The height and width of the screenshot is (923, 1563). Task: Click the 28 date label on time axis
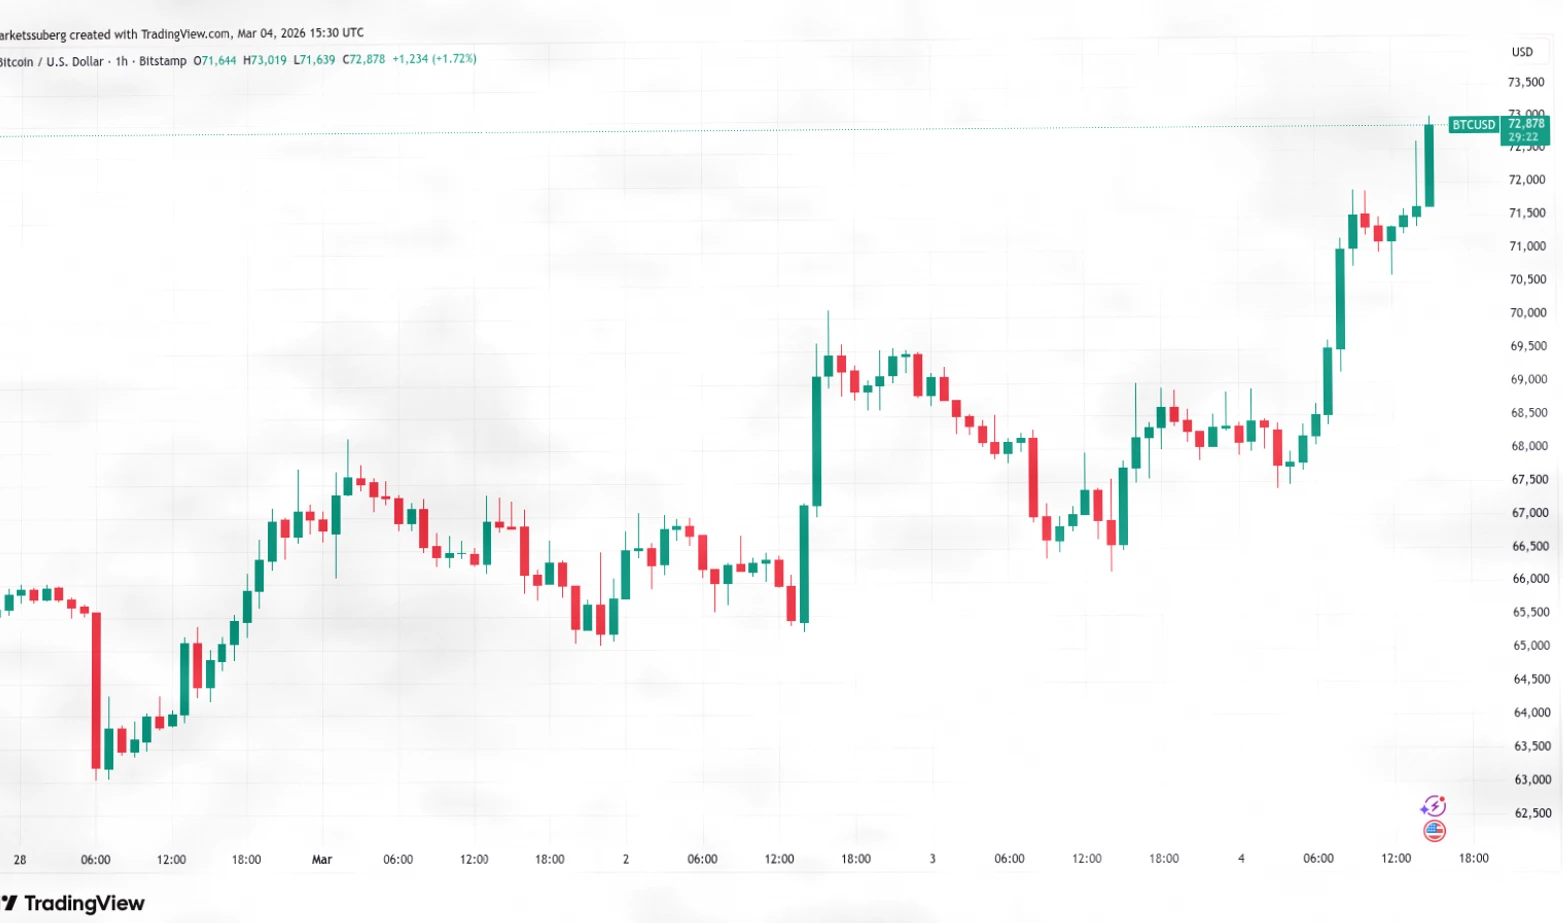tap(20, 859)
